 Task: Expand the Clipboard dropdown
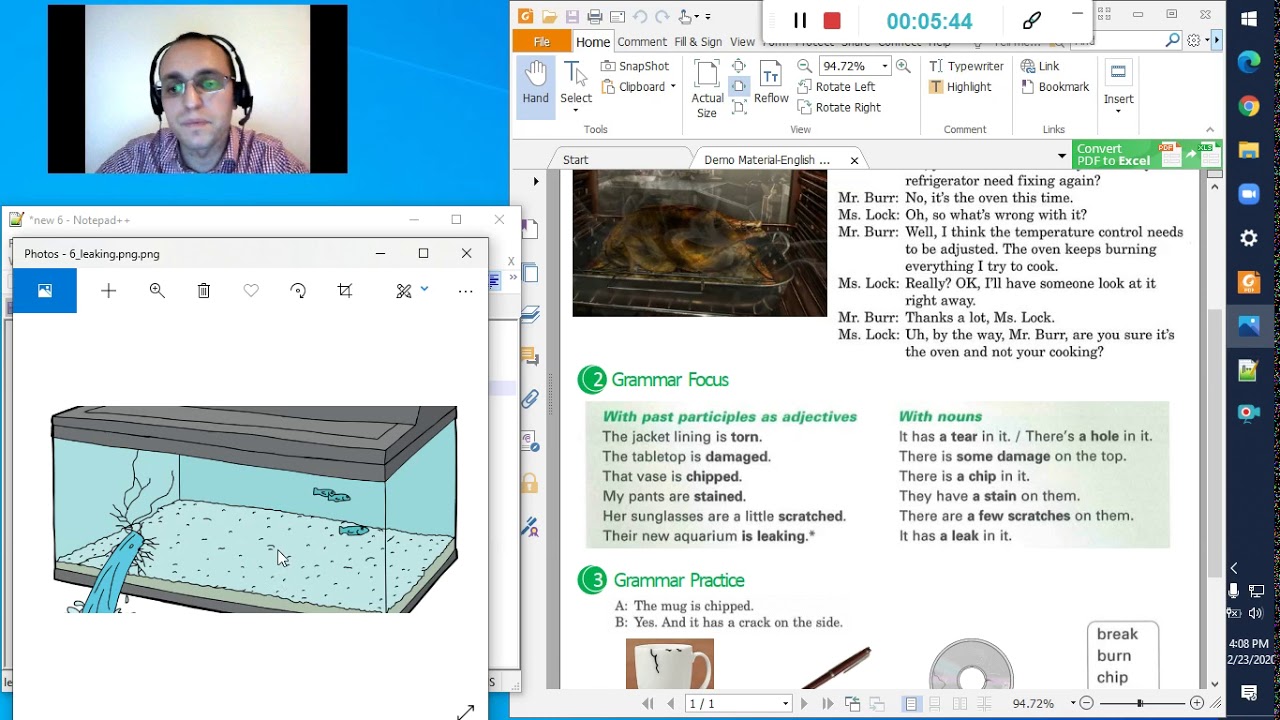[x=673, y=87]
